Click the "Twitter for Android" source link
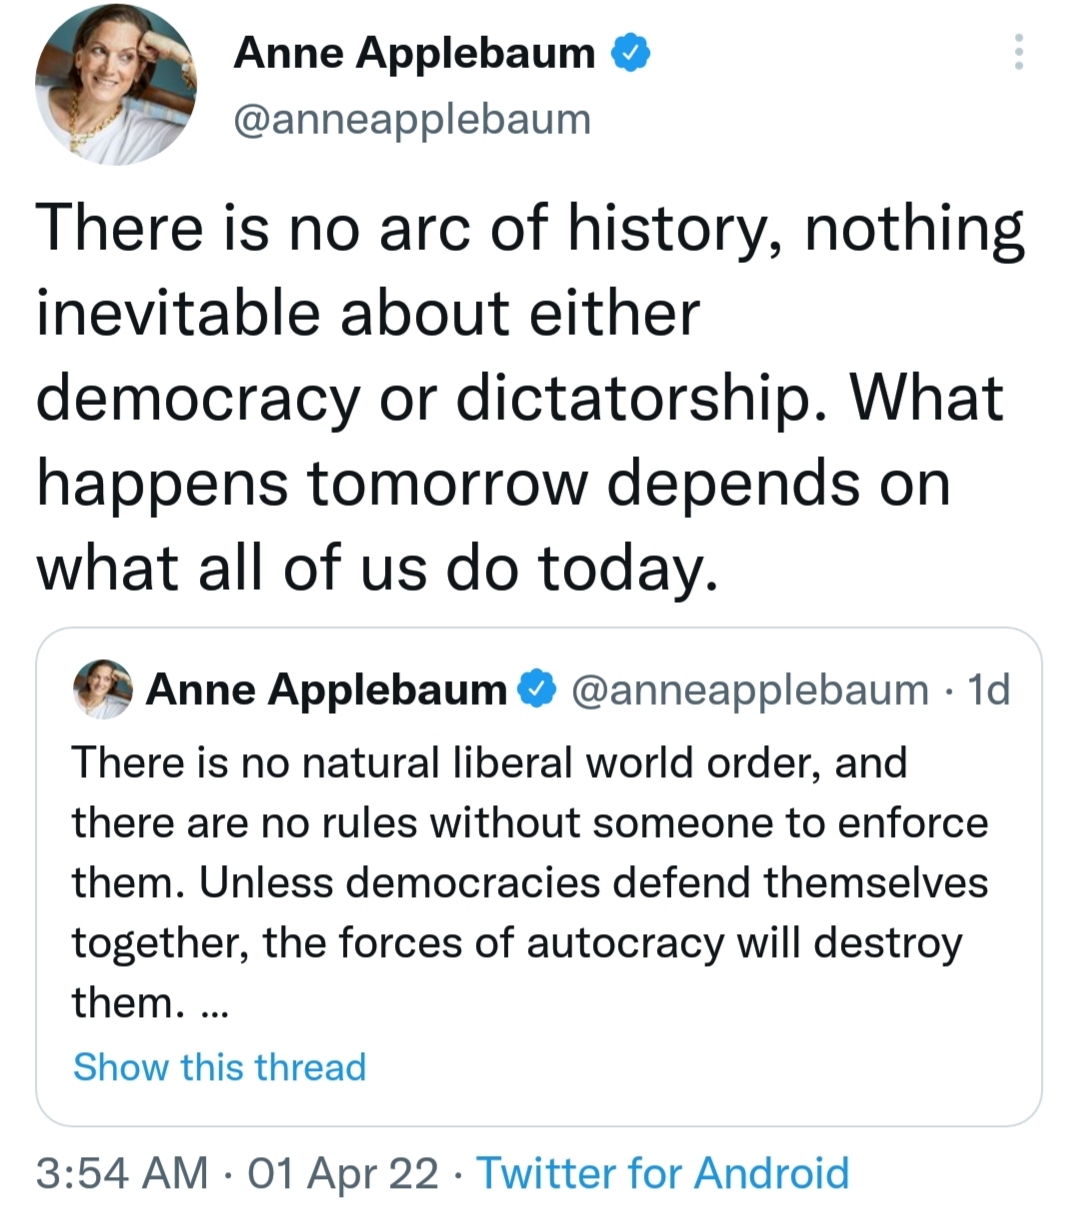This screenshot has width=1069, height=1232. (663, 1173)
